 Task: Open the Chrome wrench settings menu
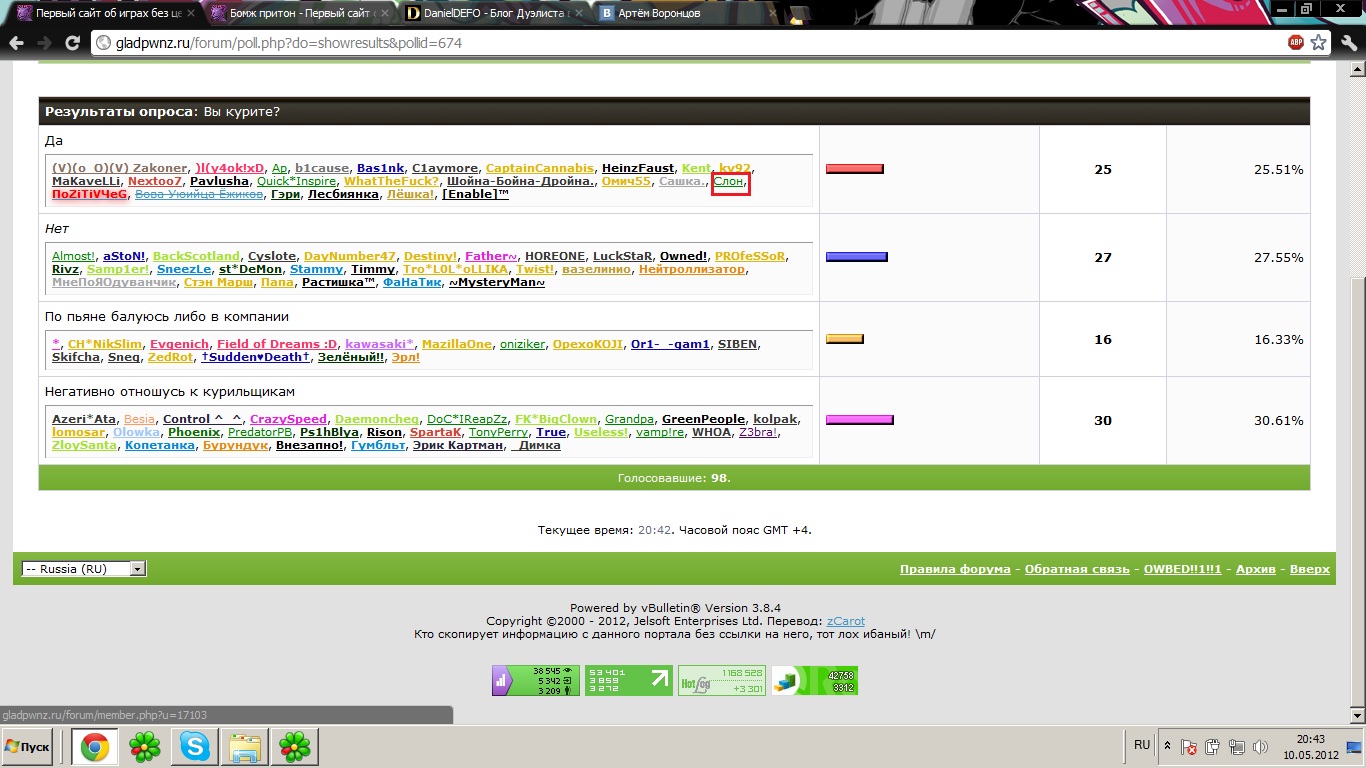(x=1347, y=43)
